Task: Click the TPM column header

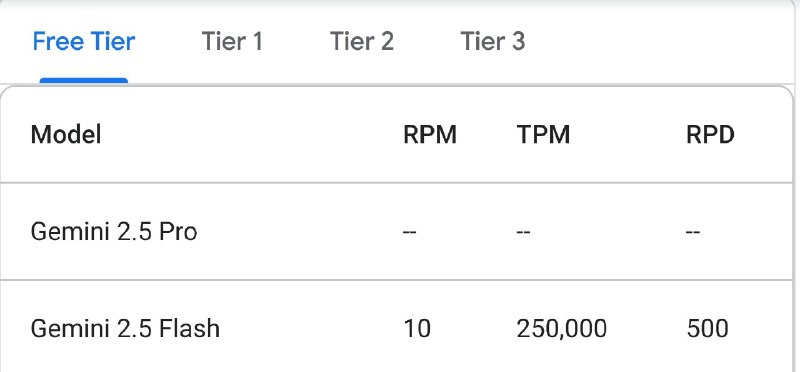Action: point(543,135)
